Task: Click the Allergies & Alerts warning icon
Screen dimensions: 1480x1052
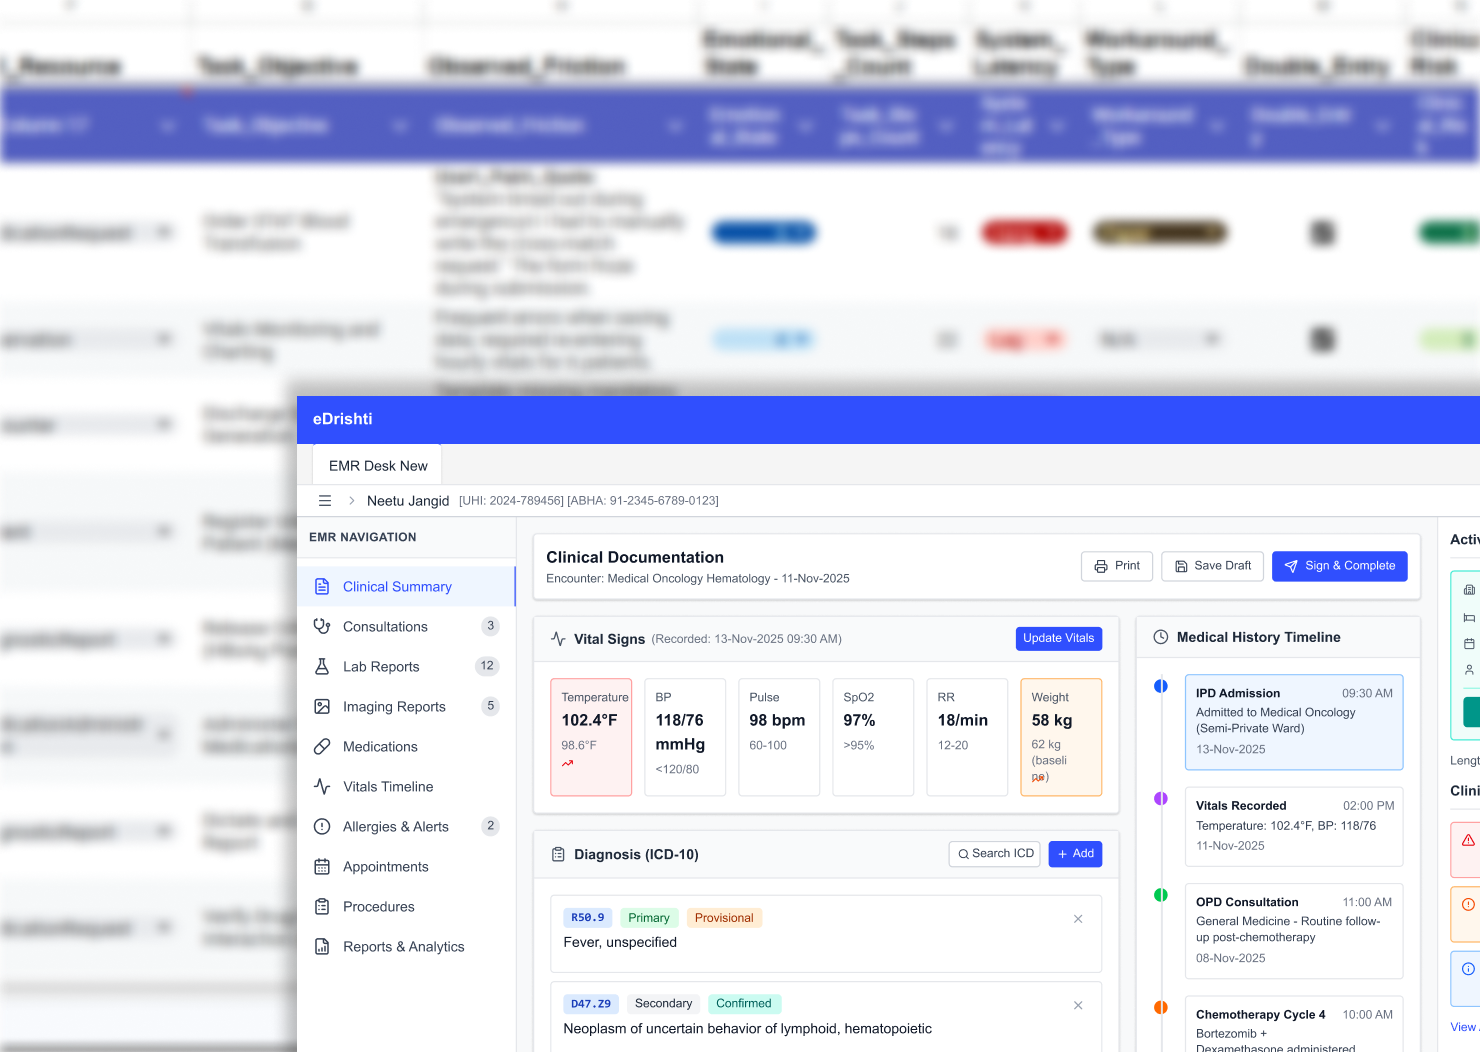Action: 320,826
